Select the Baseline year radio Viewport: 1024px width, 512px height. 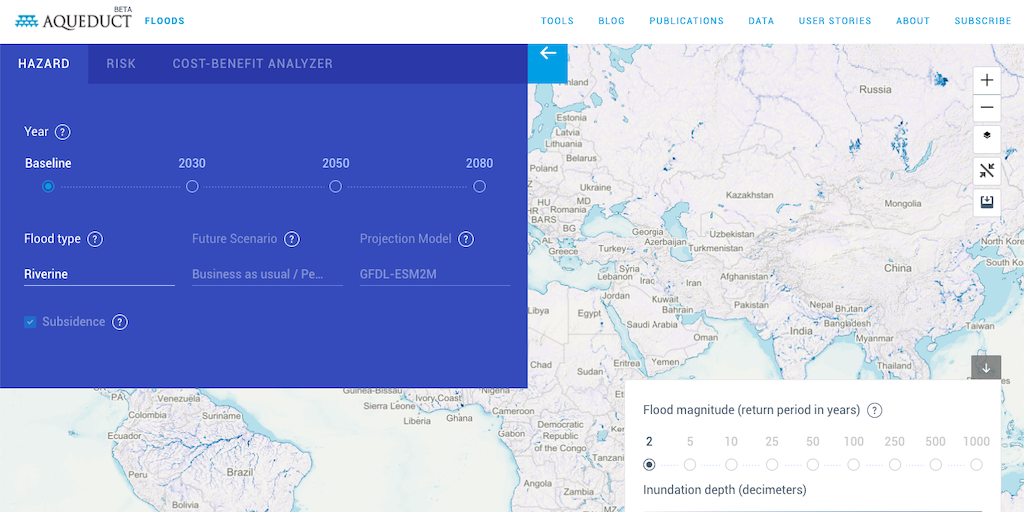[x=48, y=187]
